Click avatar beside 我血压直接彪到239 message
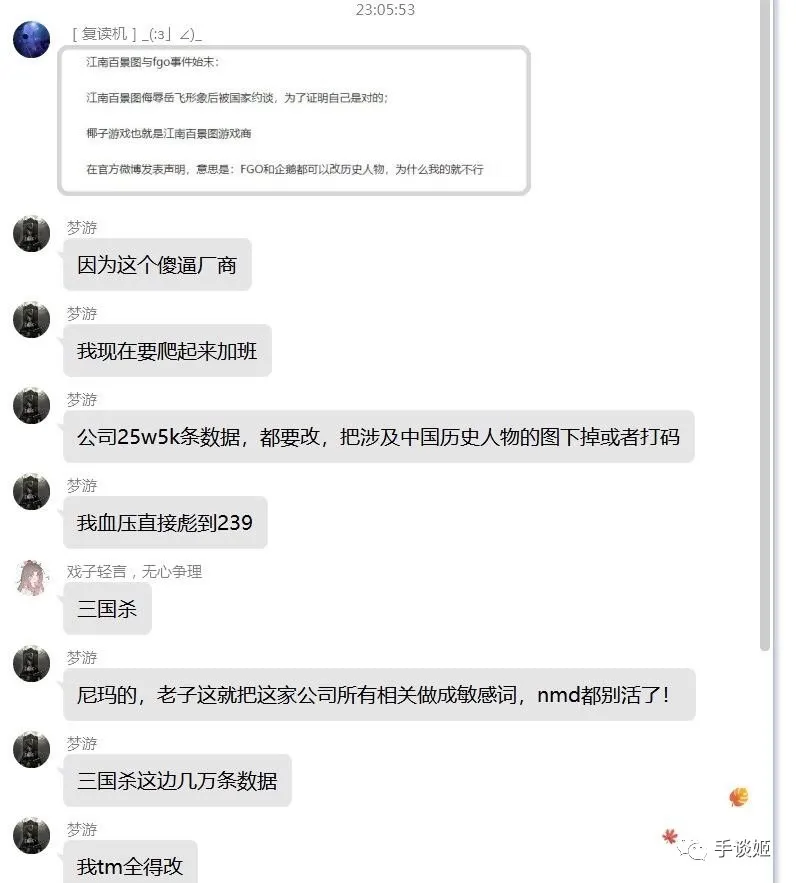Image resolution: width=796 pixels, height=883 pixels. click(32, 491)
